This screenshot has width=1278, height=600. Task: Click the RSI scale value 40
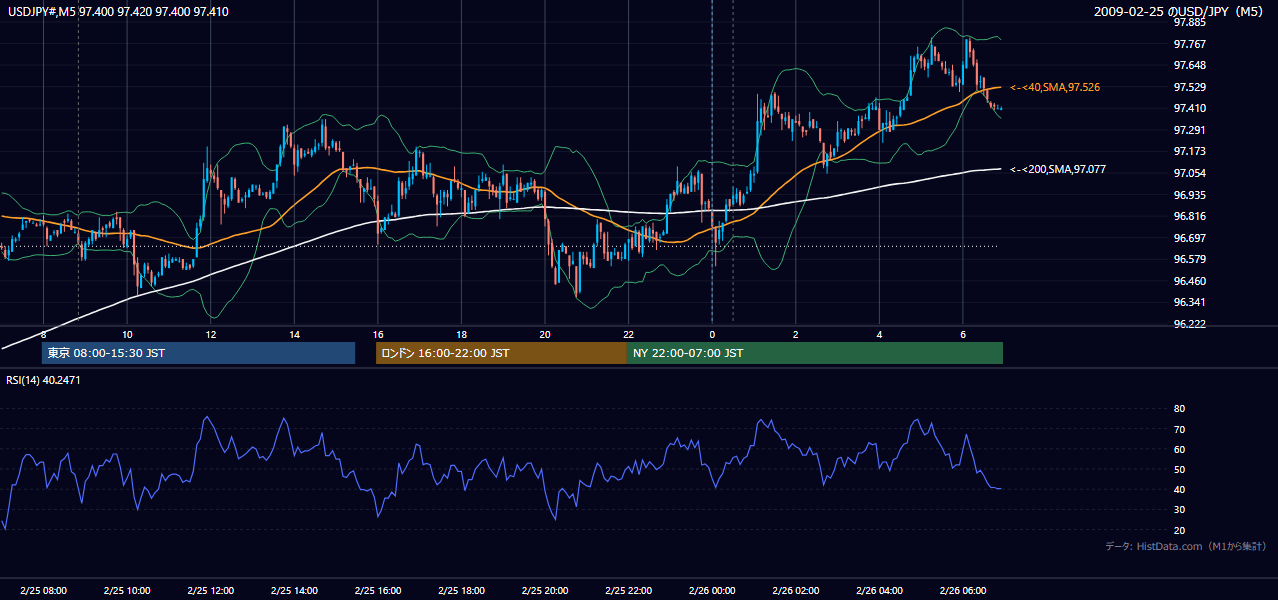tap(1180, 489)
